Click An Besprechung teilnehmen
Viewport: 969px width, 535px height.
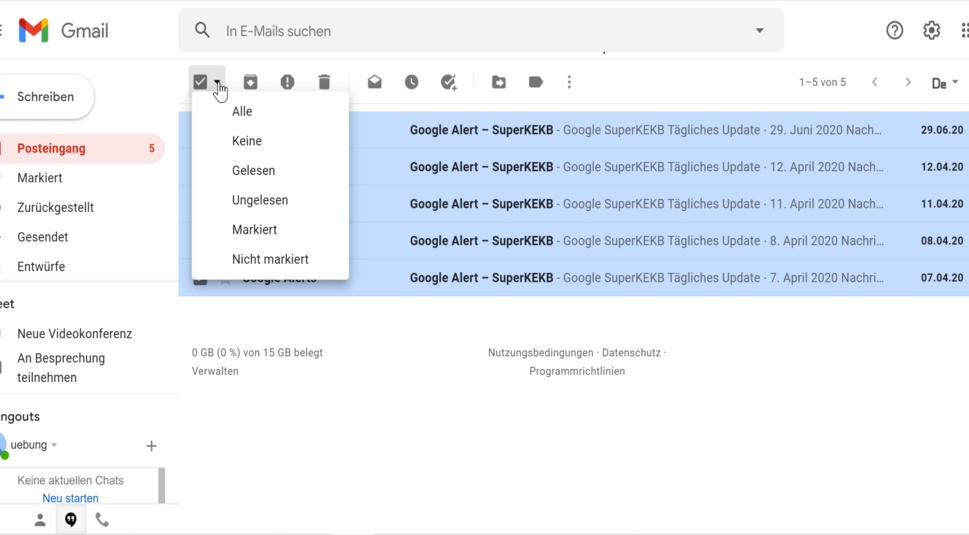point(61,368)
